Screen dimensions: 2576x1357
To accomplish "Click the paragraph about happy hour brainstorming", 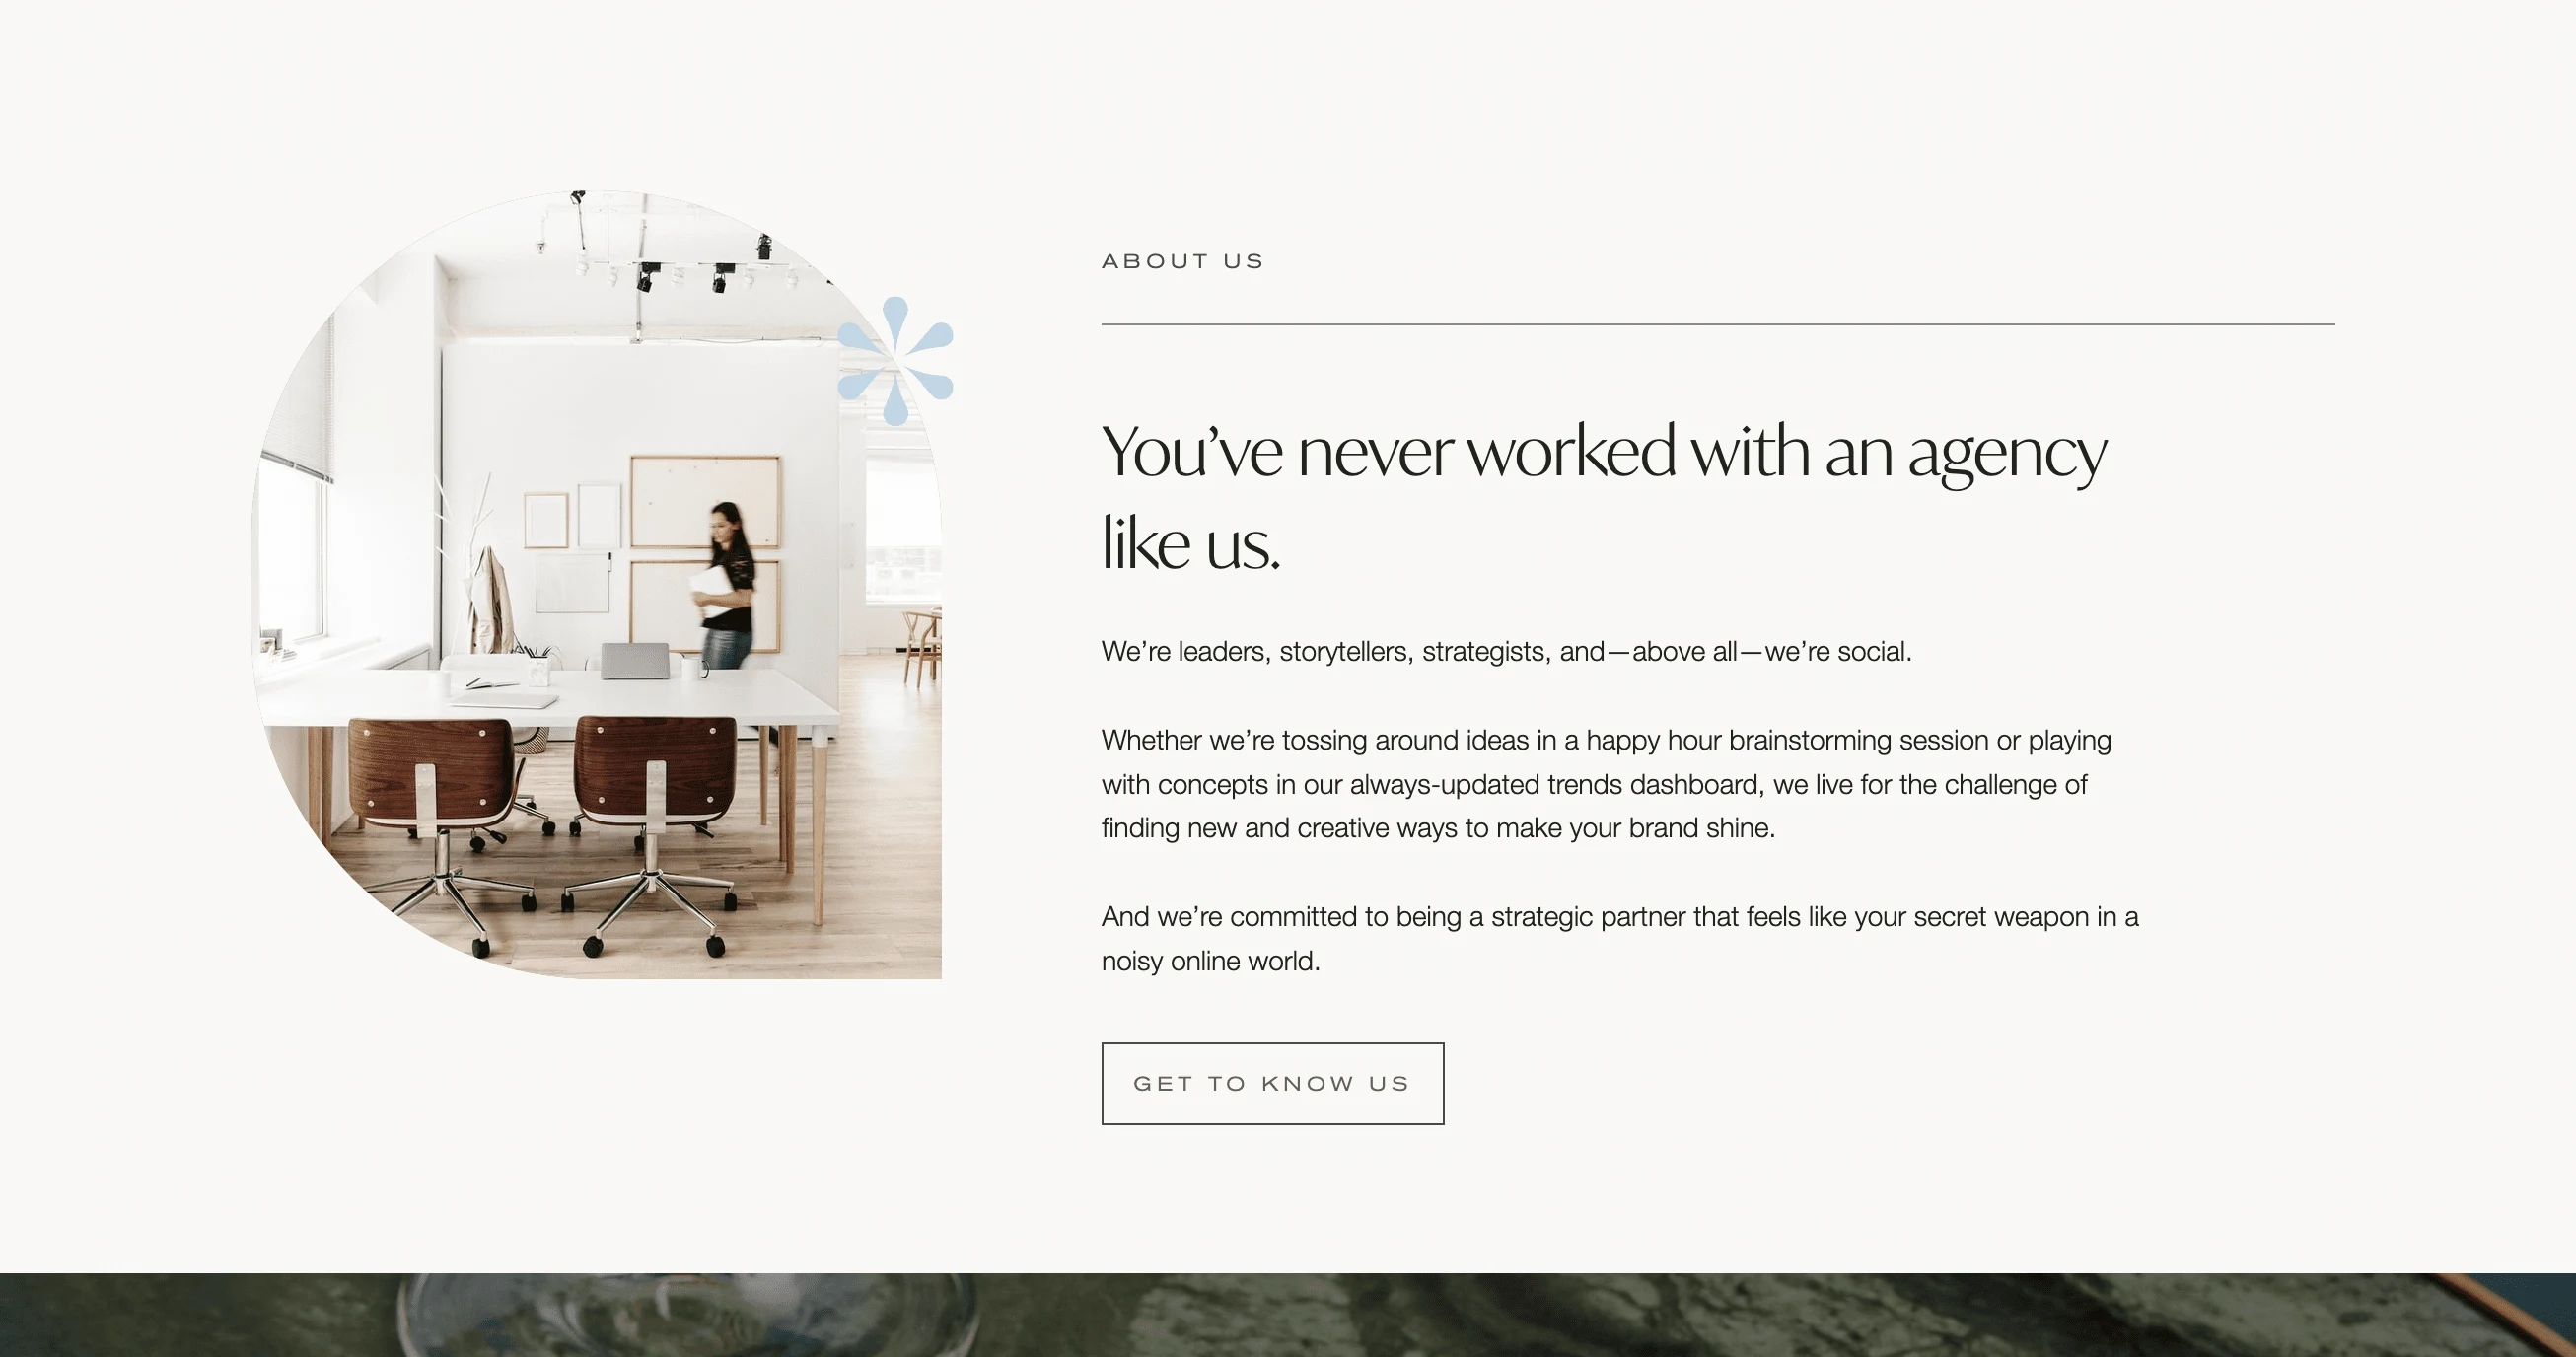I will 1606,784.
